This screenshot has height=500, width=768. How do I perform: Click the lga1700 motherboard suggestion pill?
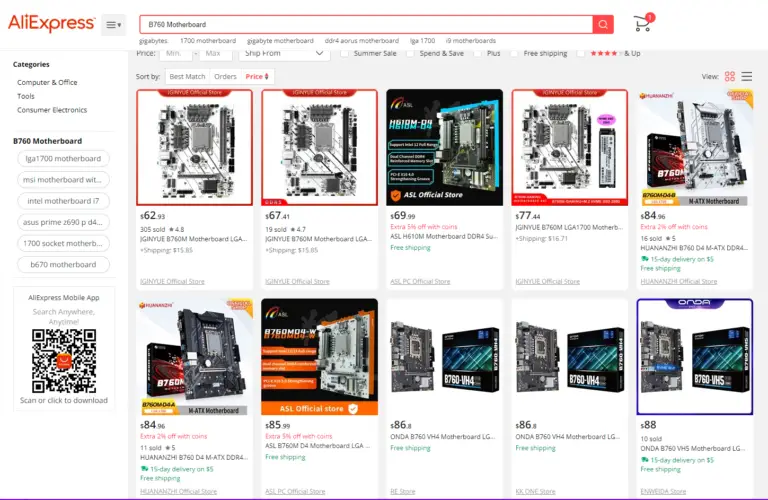pos(63,159)
